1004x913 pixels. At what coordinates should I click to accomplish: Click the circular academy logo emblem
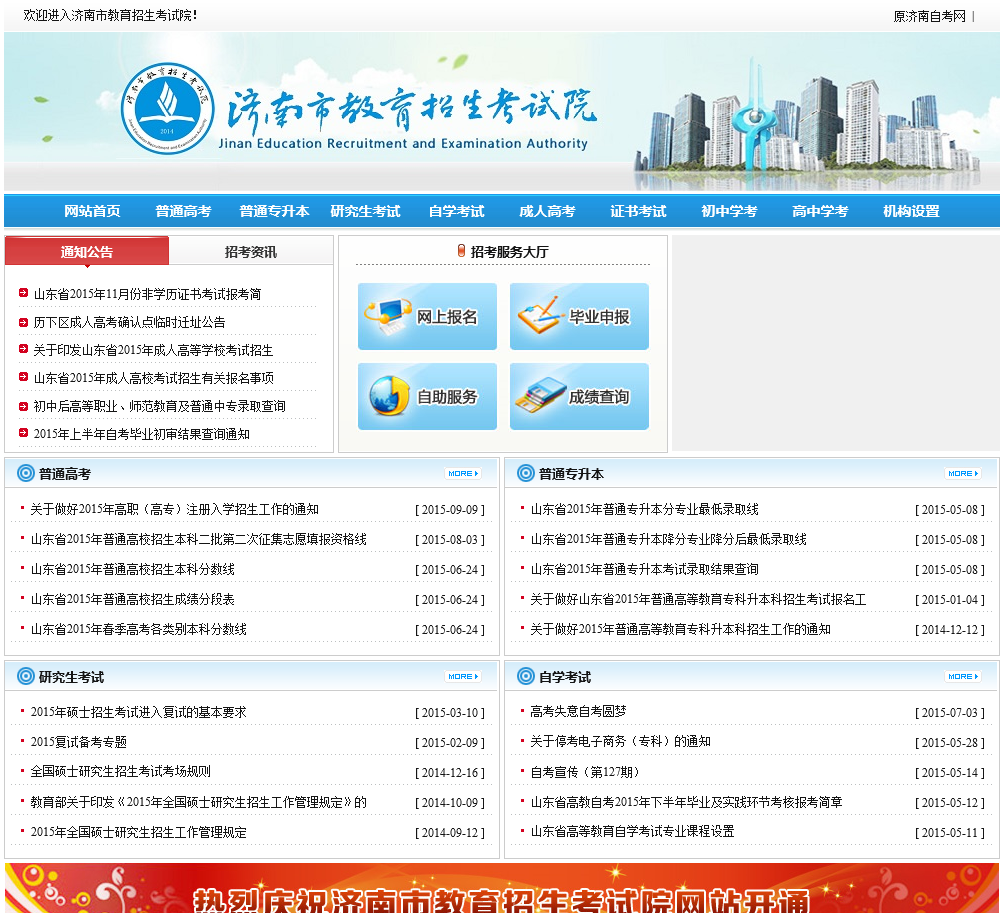tap(168, 108)
